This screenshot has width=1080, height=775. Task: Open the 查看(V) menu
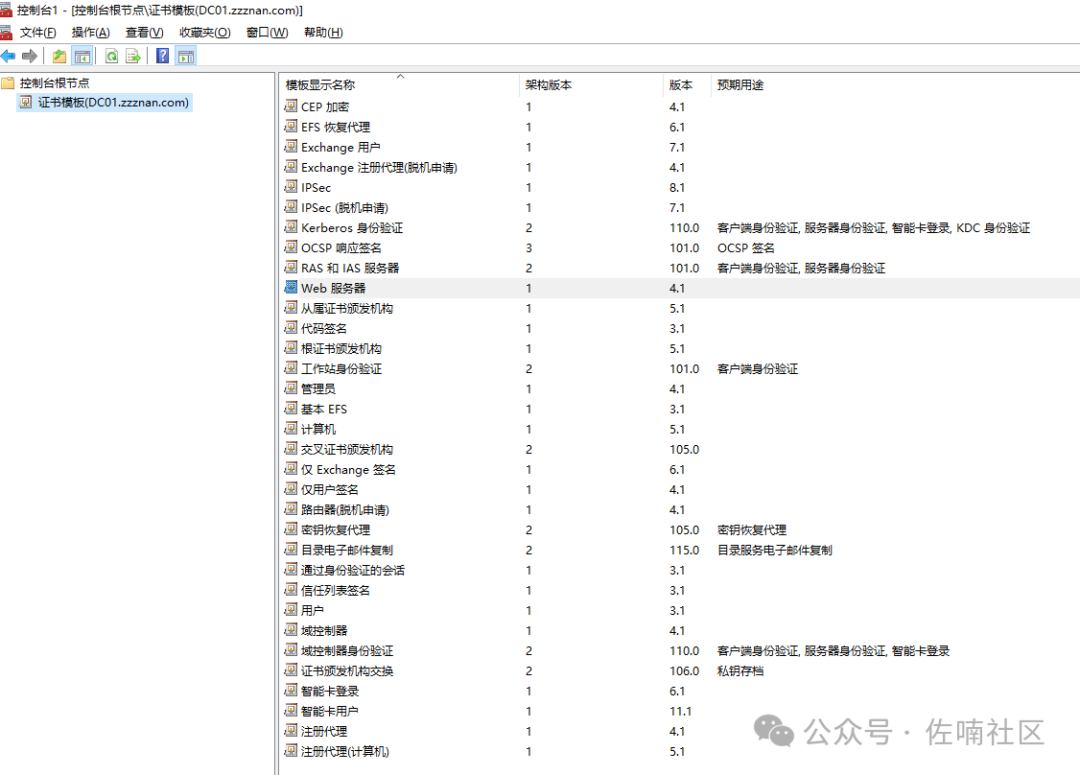click(x=145, y=32)
